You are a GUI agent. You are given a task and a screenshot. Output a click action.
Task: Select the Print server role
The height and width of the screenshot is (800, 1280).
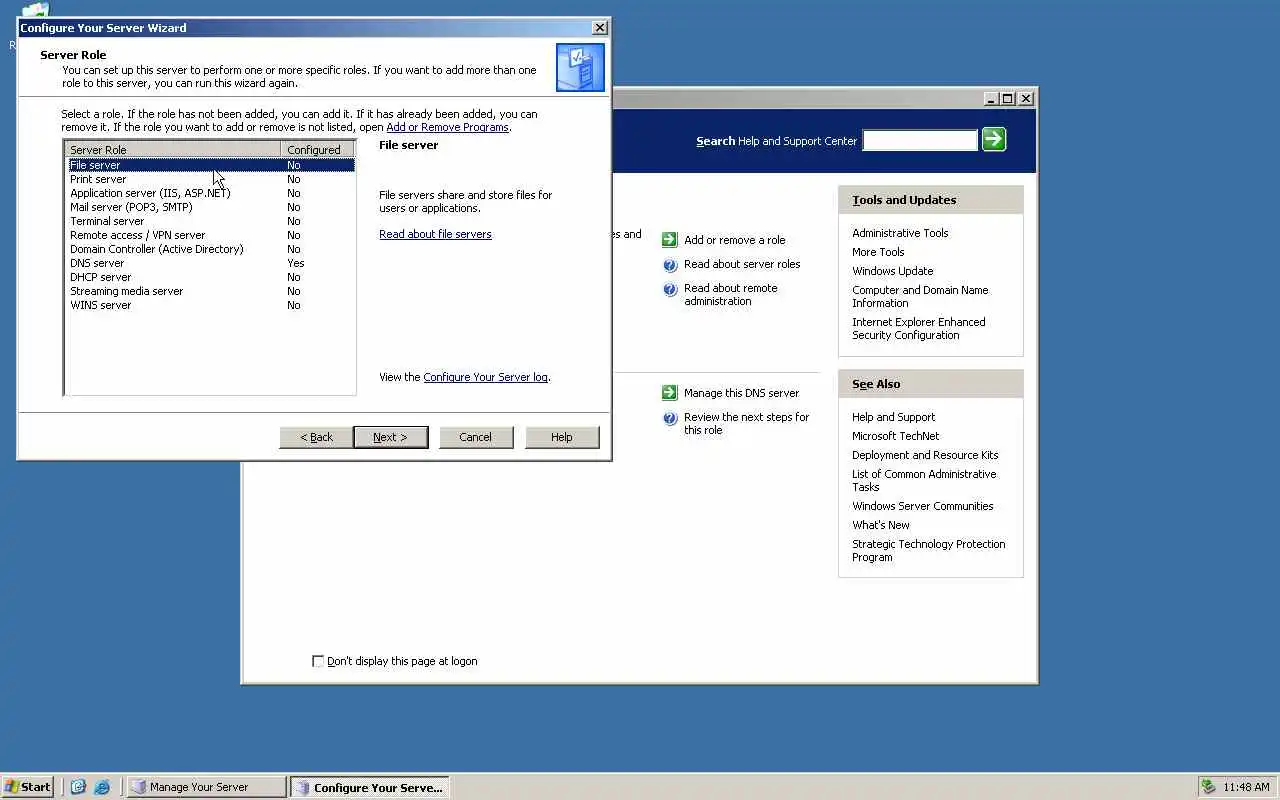tap(211, 179)
